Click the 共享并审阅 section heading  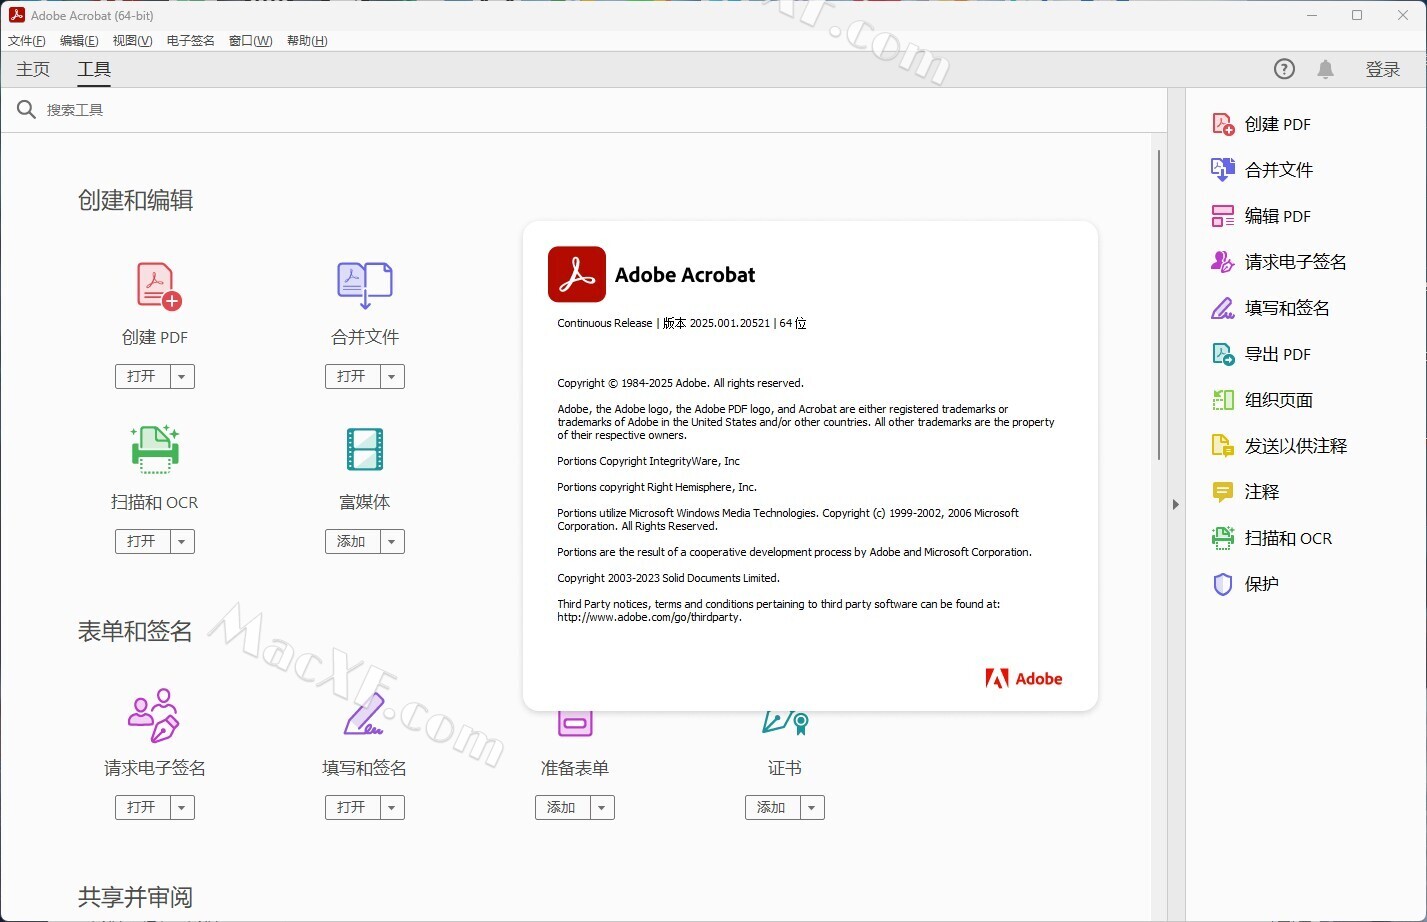[x=135, y=898]
